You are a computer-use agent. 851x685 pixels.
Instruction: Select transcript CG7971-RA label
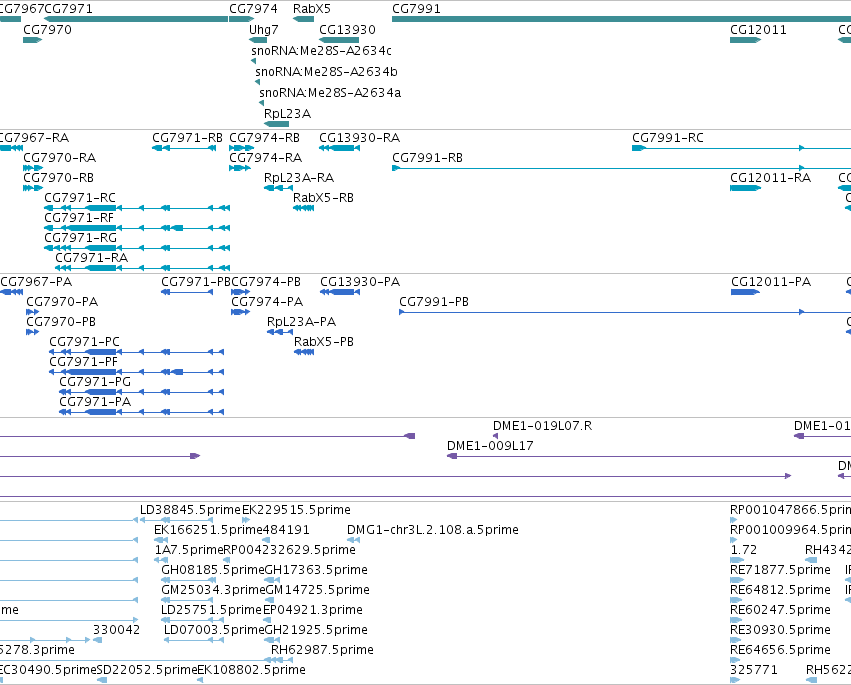(x=92, y=258)
